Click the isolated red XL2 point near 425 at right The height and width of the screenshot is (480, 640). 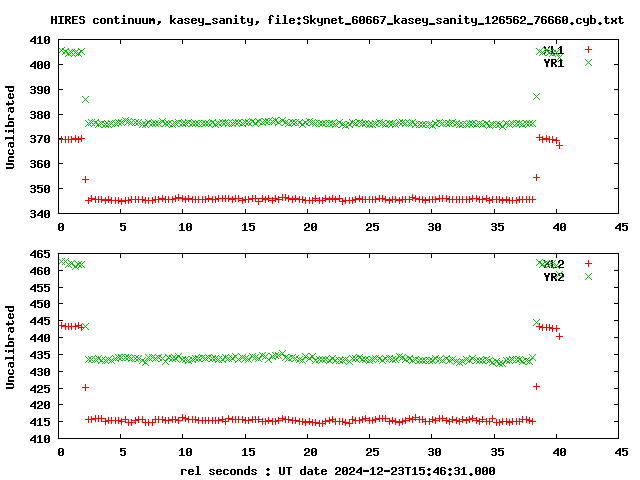pos(536,387)
